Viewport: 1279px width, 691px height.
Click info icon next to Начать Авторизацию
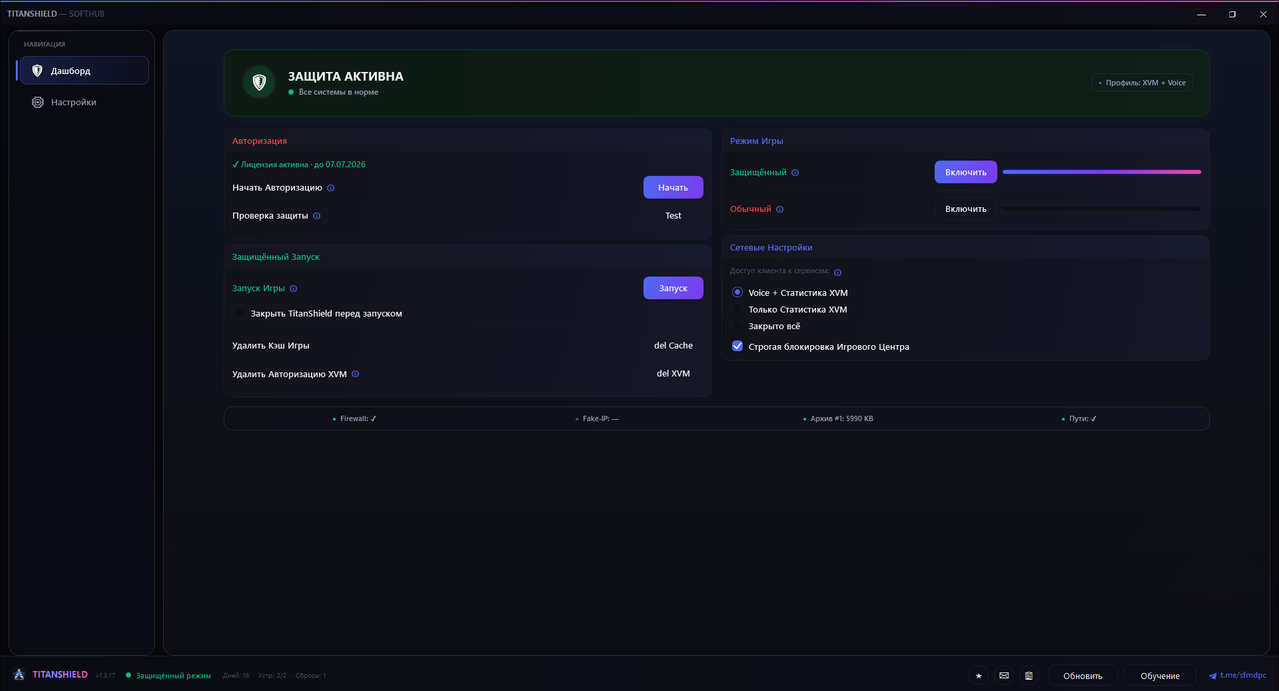[331, 188]
